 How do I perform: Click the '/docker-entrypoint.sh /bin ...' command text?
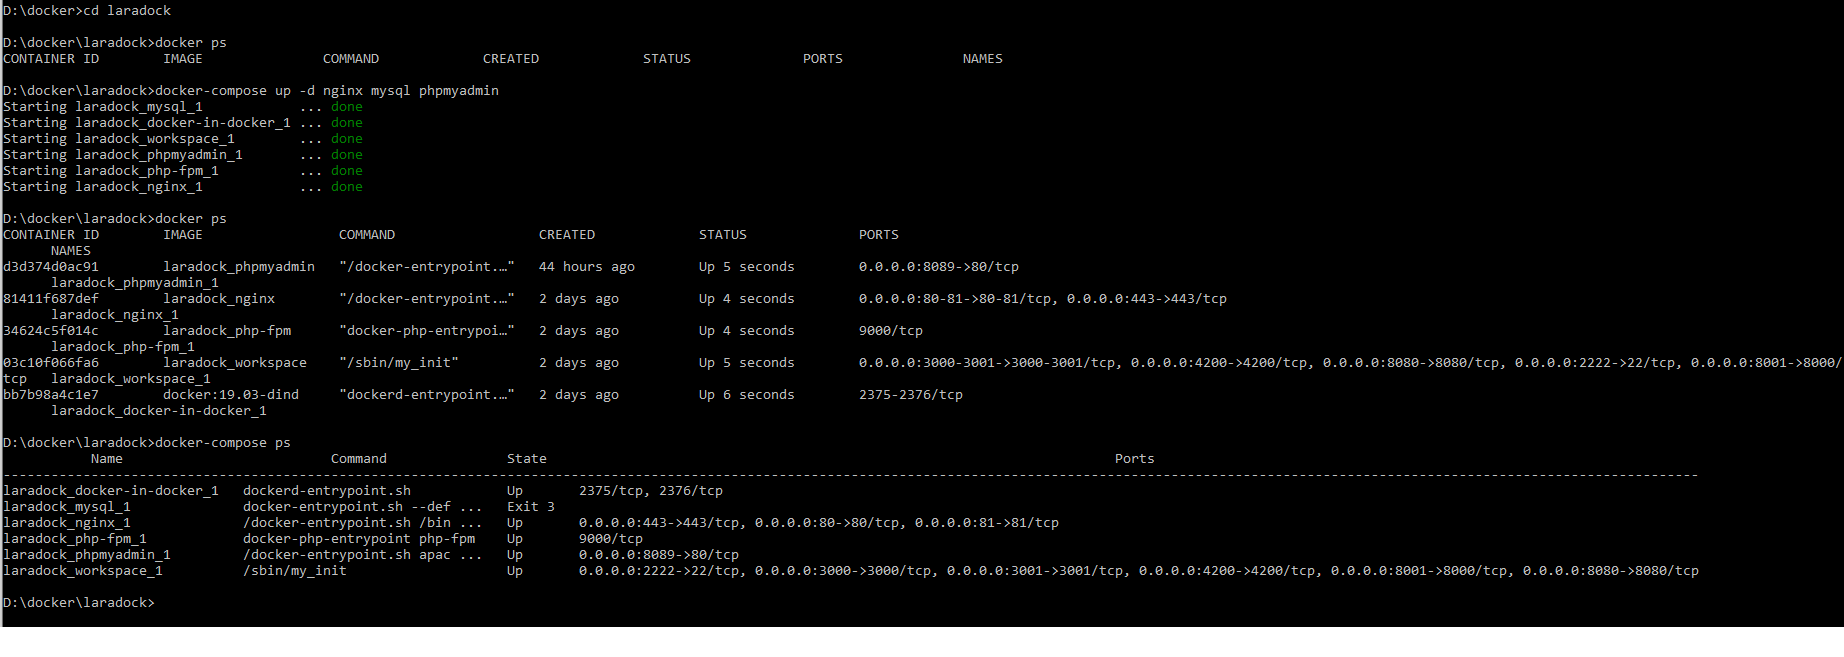coord(363,523)
